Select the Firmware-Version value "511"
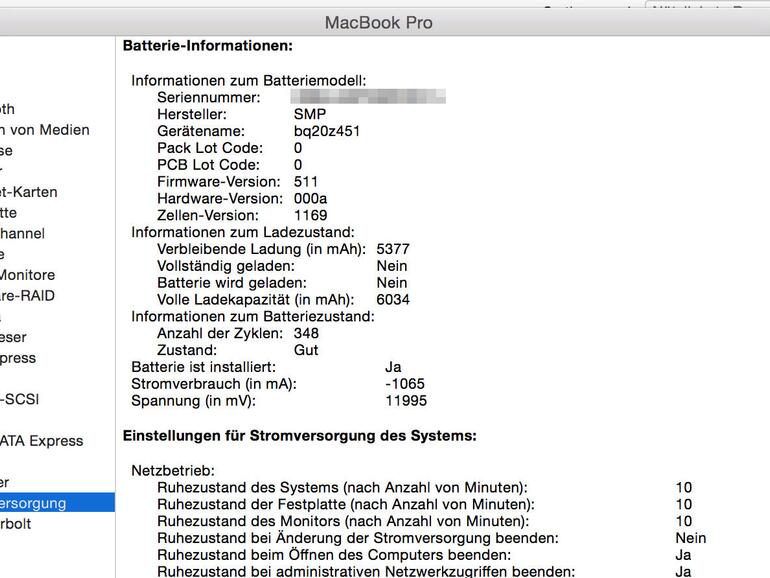 pos(306,182)
